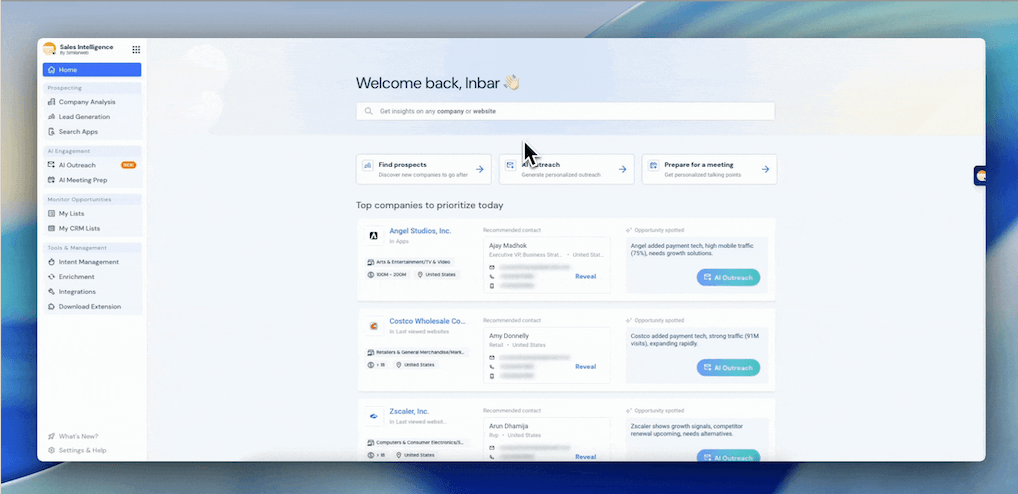Click the Arts & Entertainment/TV & Video tag

tap(410, 262)
